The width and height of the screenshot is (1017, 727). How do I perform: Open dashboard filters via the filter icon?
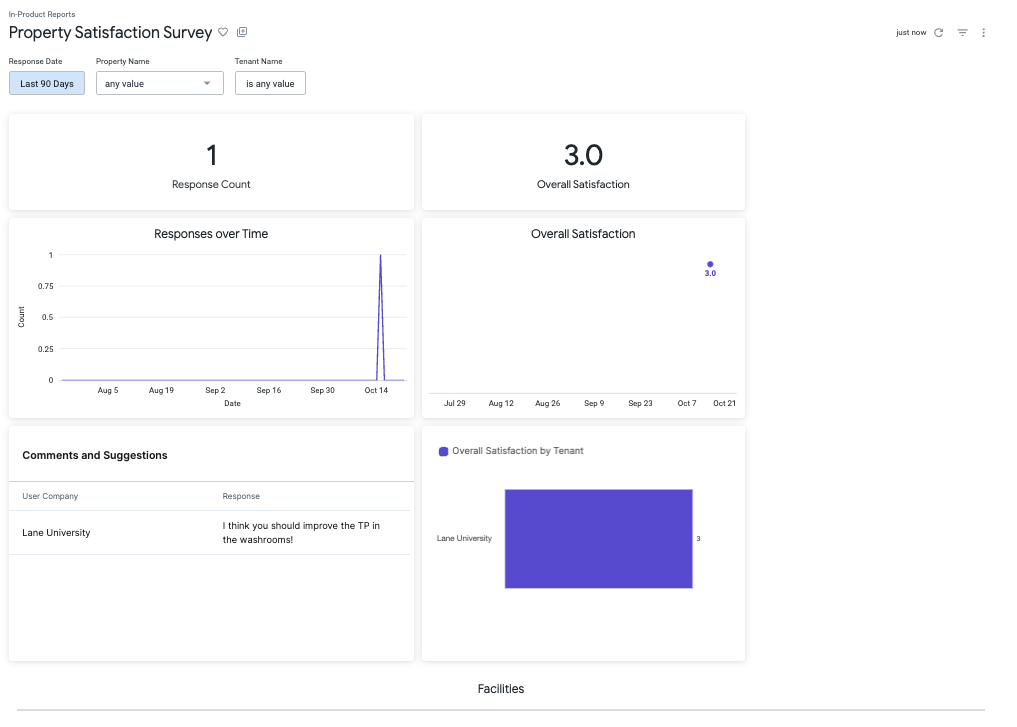tap(961, 32)
